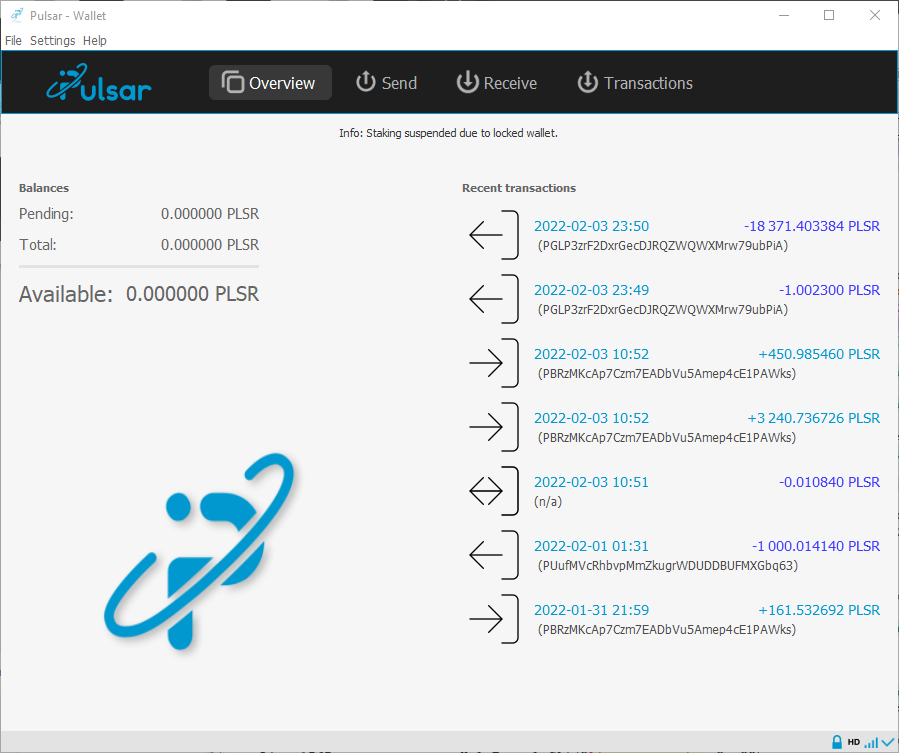Click the +161.532692 PLSR amount
This screenshot has height=753, width=899.
(819, 610)
